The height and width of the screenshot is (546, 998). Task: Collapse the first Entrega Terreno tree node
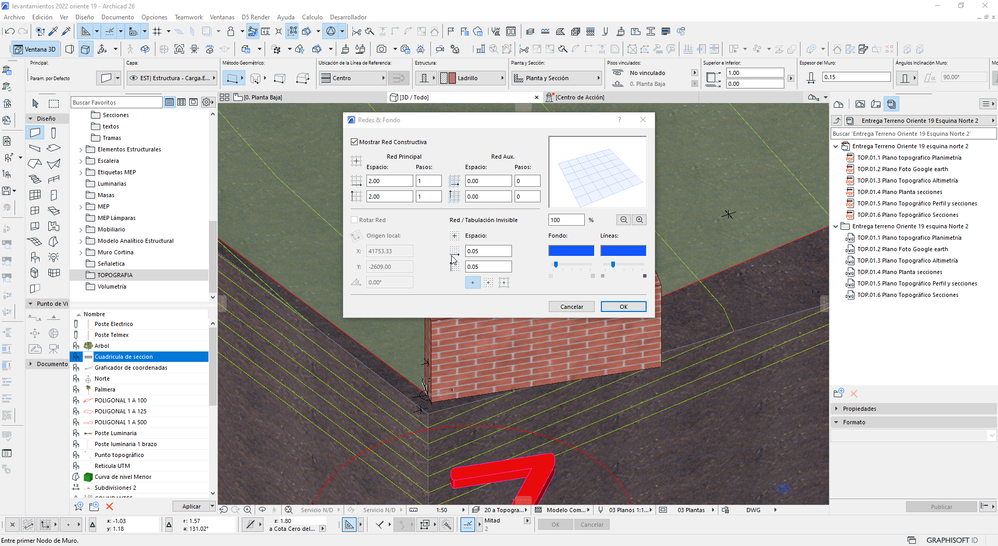tap(836, 146)
